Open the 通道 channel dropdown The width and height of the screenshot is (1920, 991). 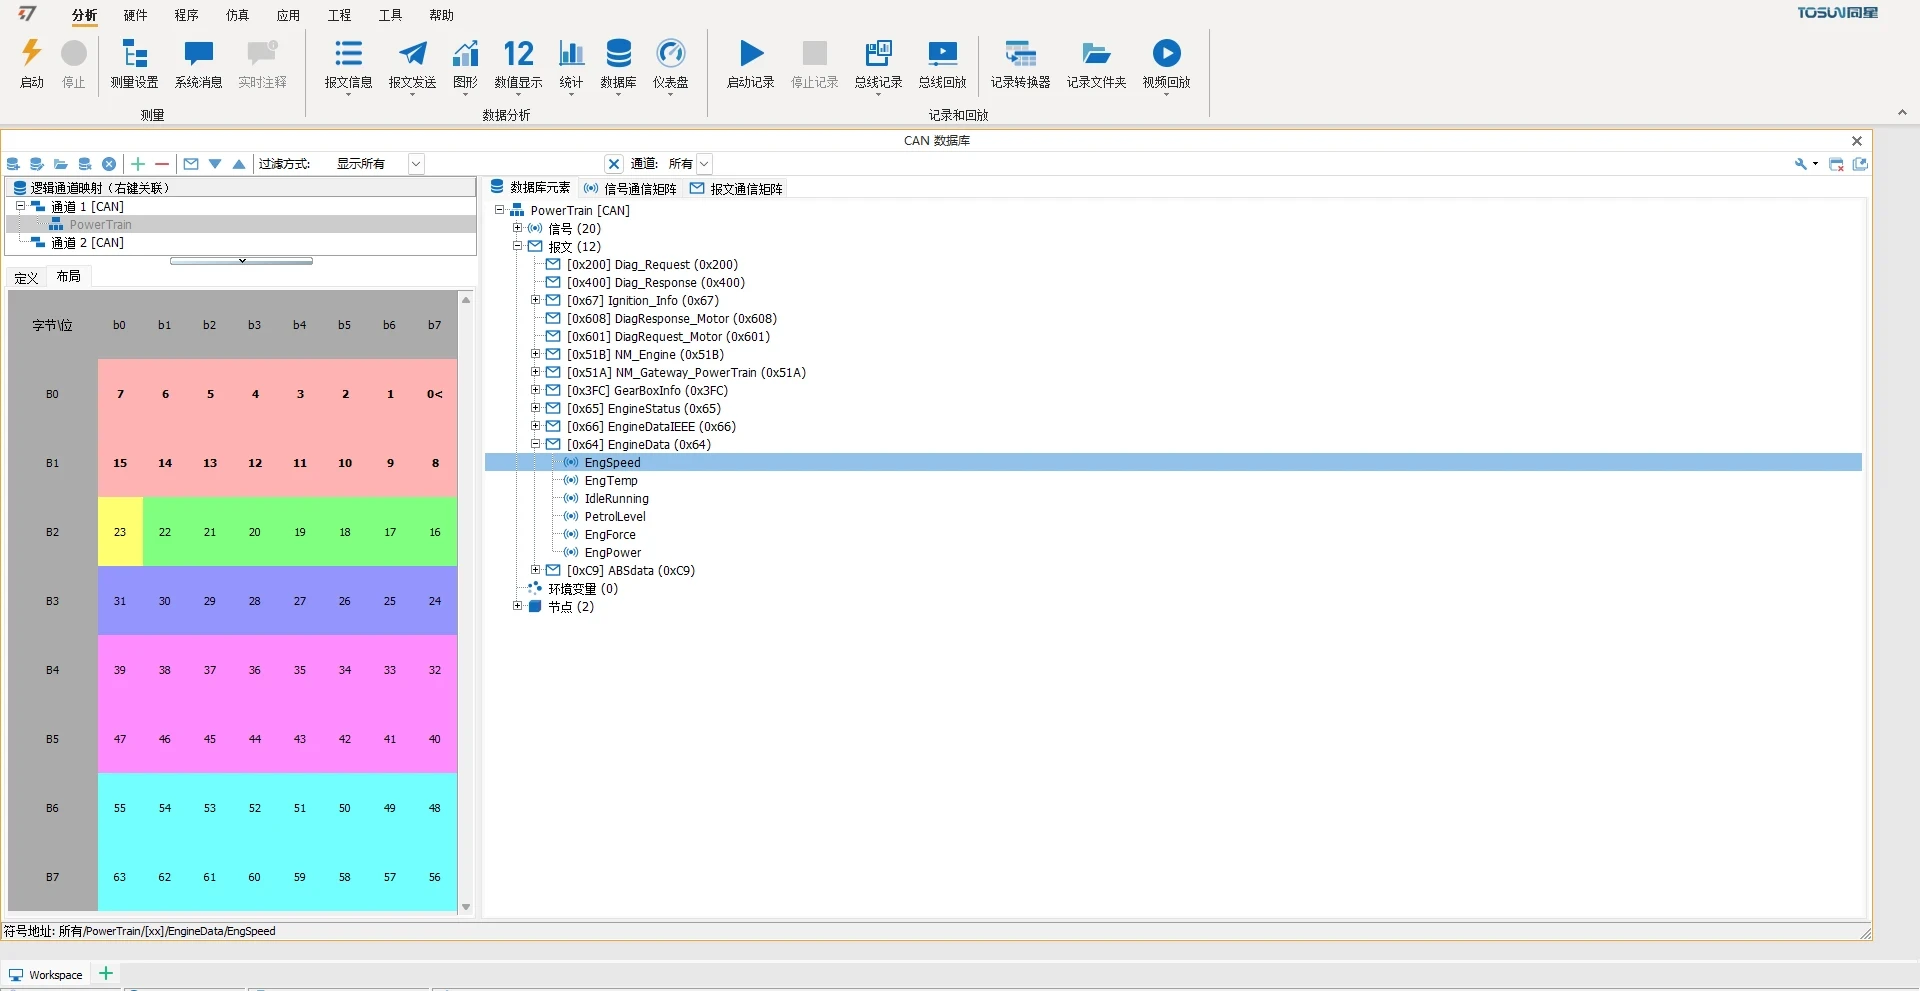704,164
